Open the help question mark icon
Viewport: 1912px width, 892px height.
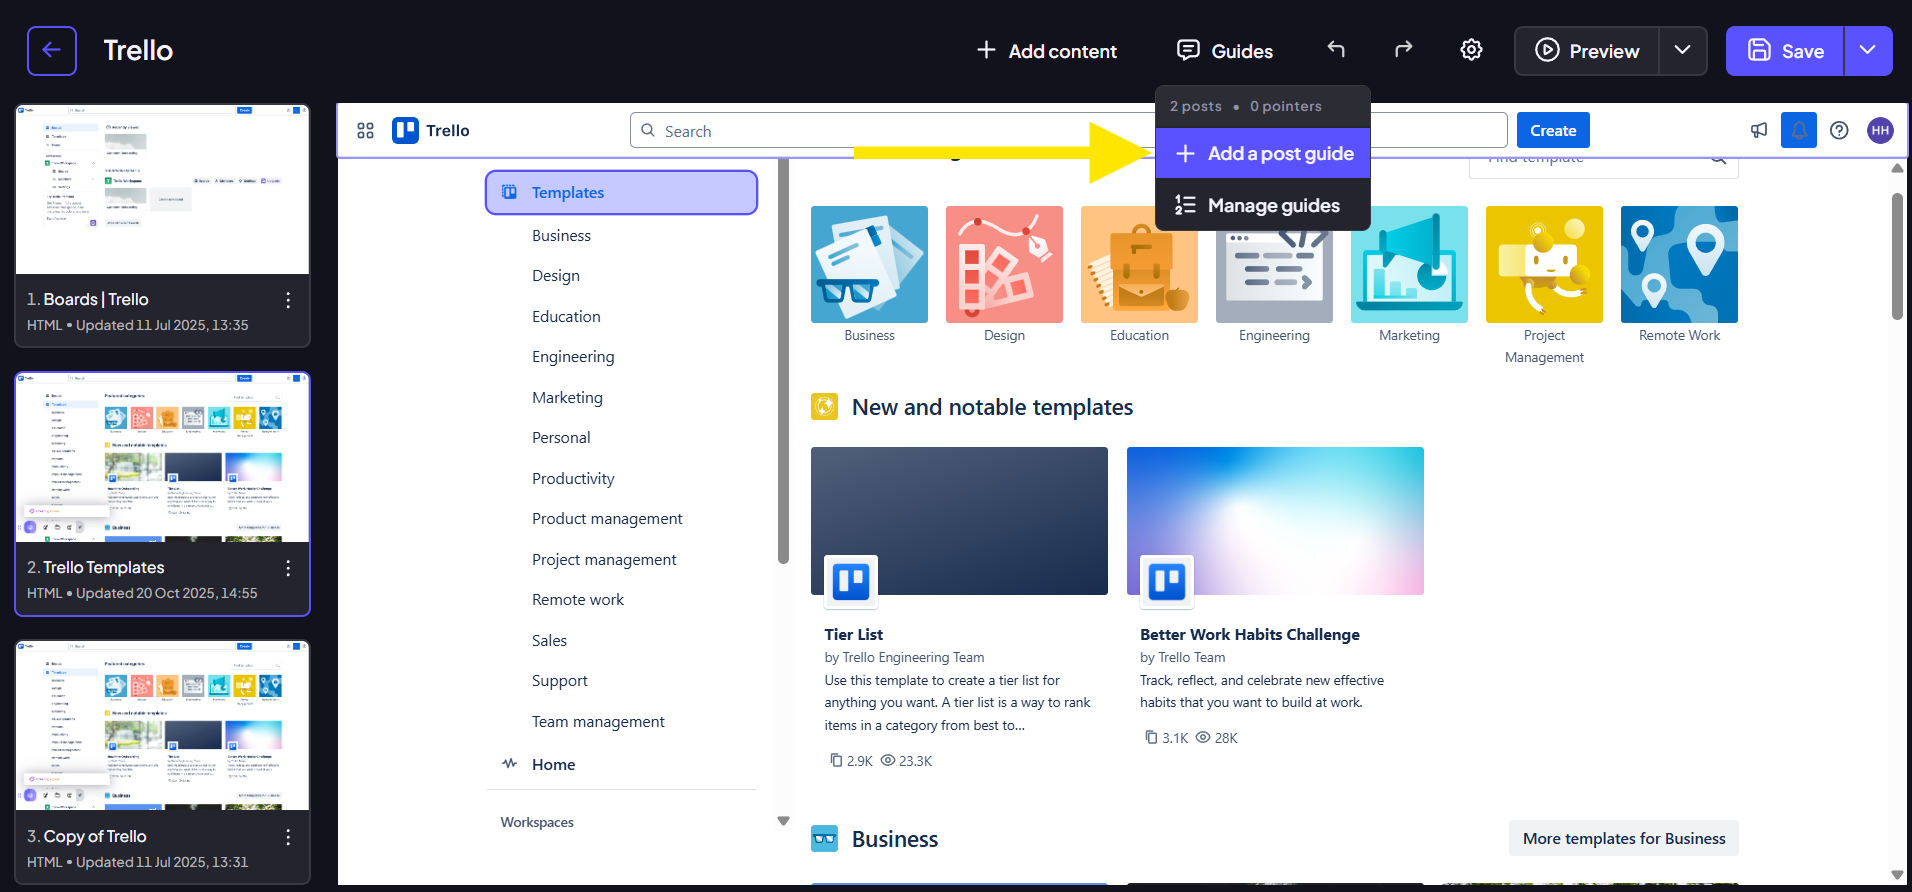point(1839,130)
